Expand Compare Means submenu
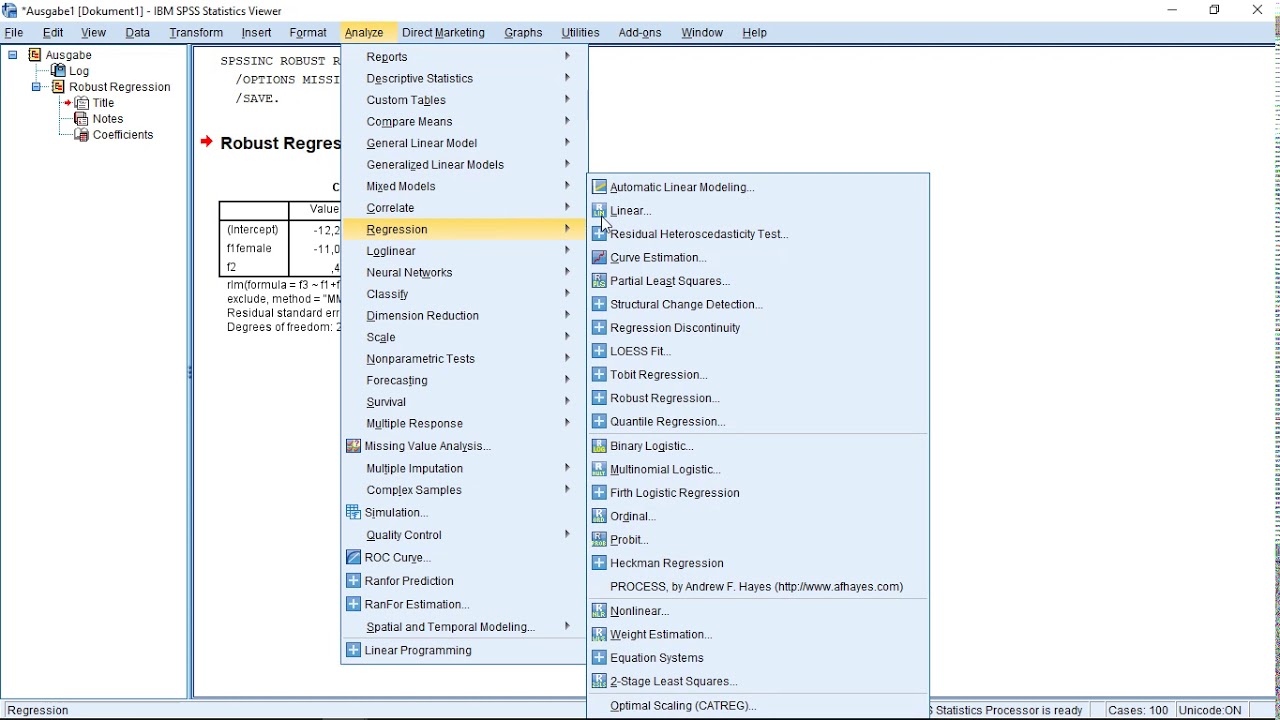Image resolution: width=1280 pixels, height=720 pixels. coord(465,122)
